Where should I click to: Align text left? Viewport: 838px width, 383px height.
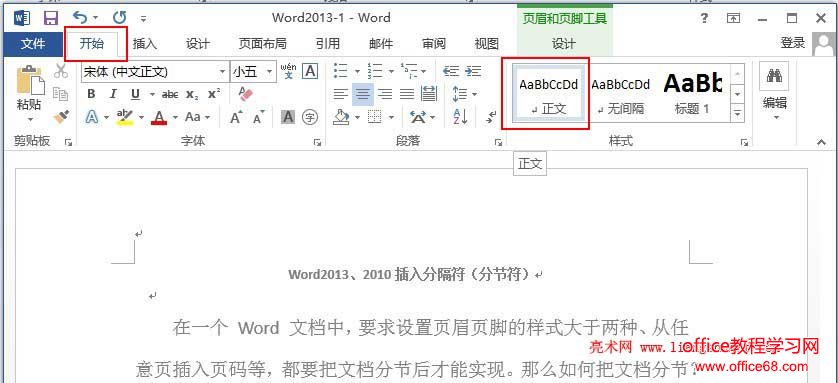(x=340, y=95)
